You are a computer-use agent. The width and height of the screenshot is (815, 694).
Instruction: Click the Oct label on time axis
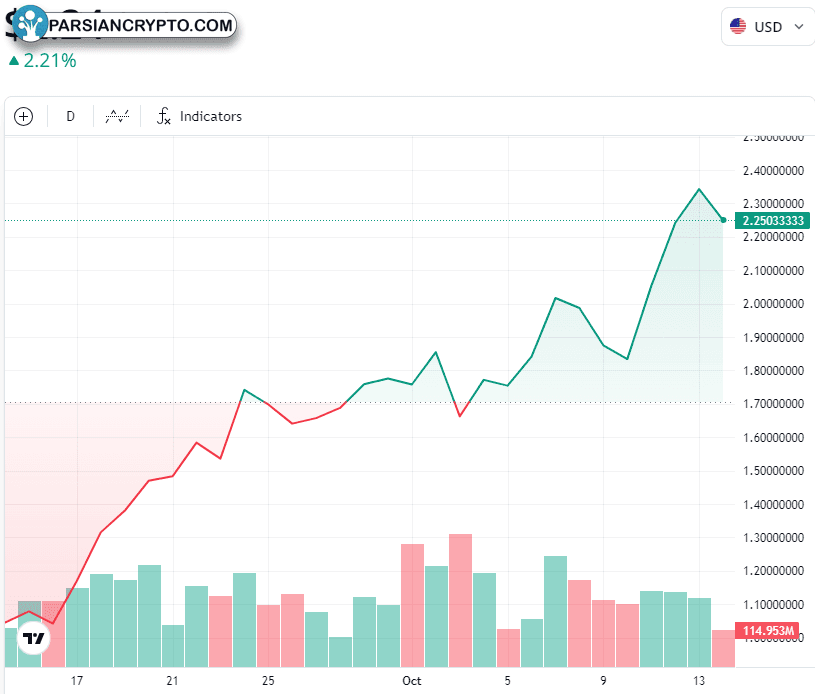412,680
